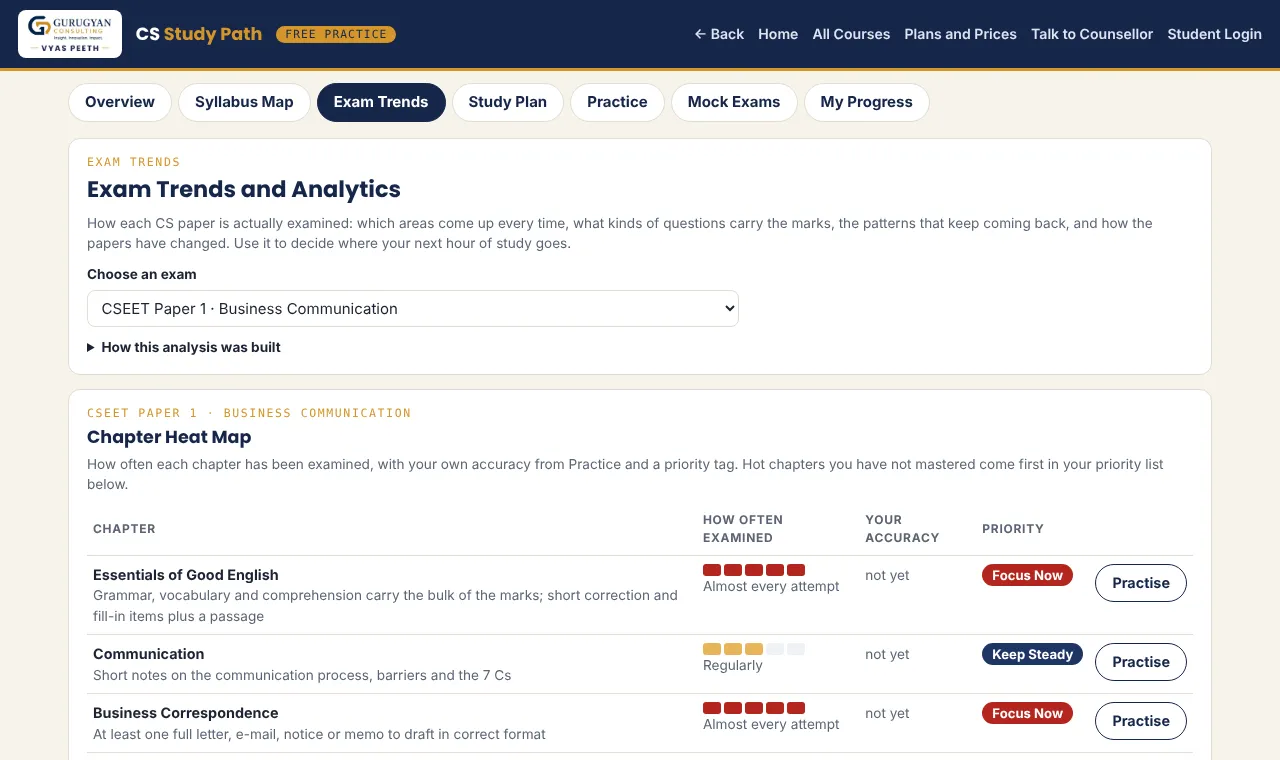Select the Communication chapter name

[149, 654]
